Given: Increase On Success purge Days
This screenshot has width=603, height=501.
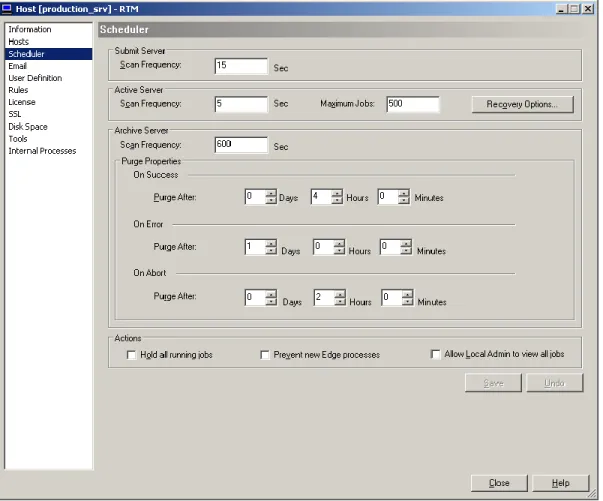Looking at the screenshot, I should pos(271,193).
